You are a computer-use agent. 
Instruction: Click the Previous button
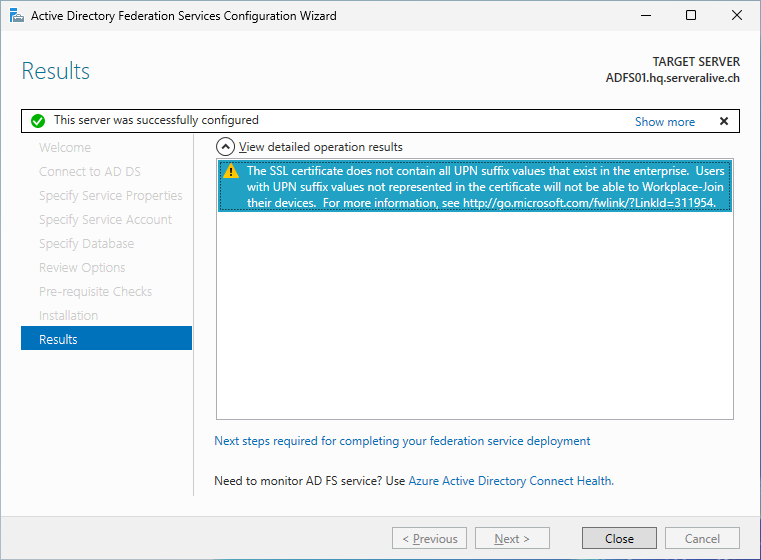click(x=430, y=538)
